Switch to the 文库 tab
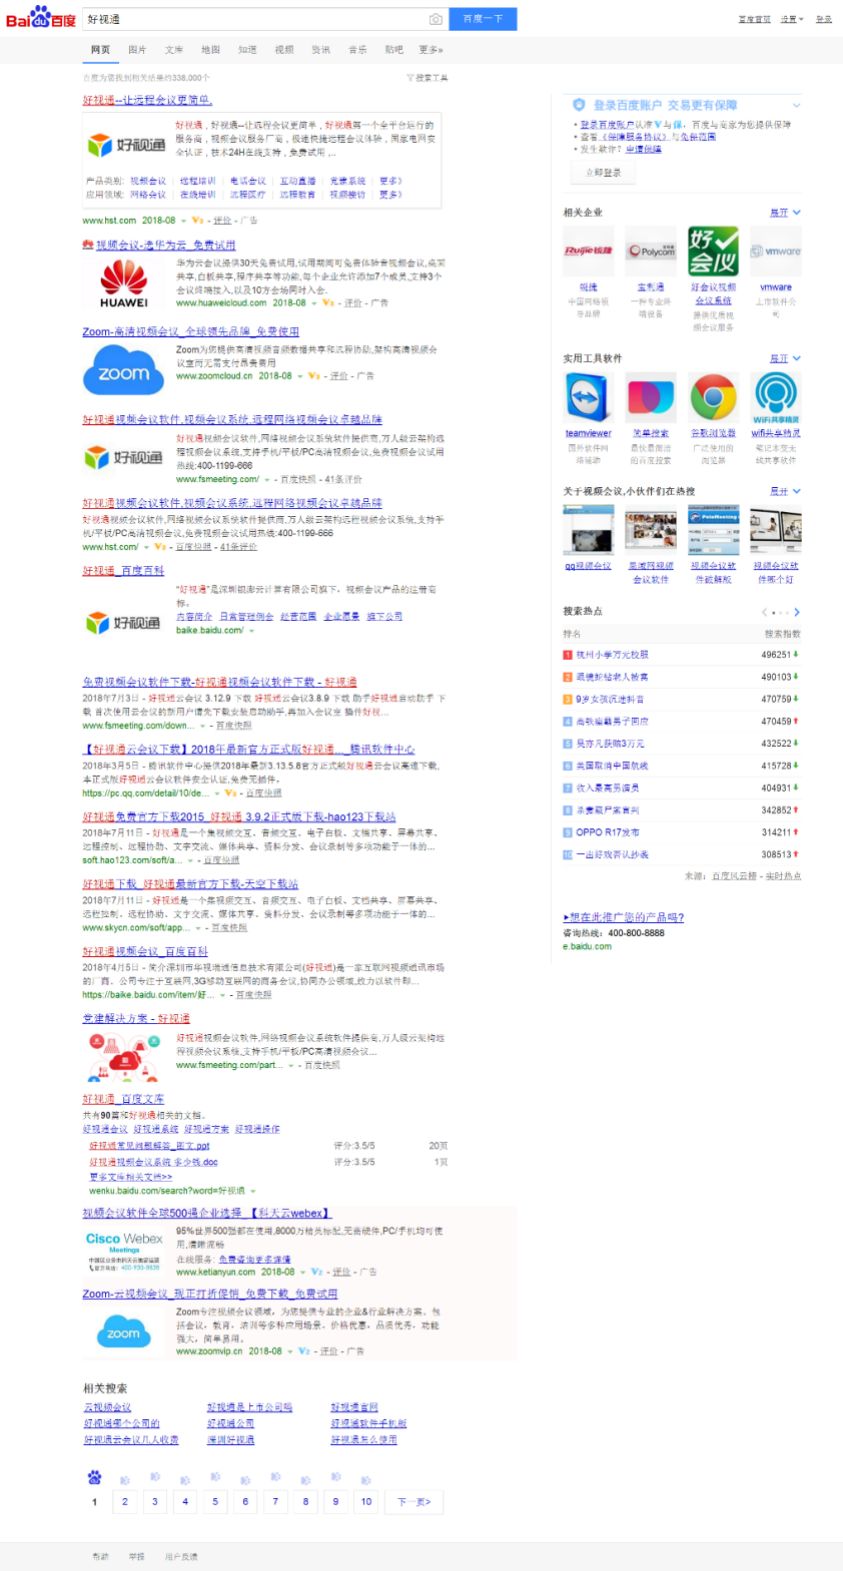 tap(174, 50)
